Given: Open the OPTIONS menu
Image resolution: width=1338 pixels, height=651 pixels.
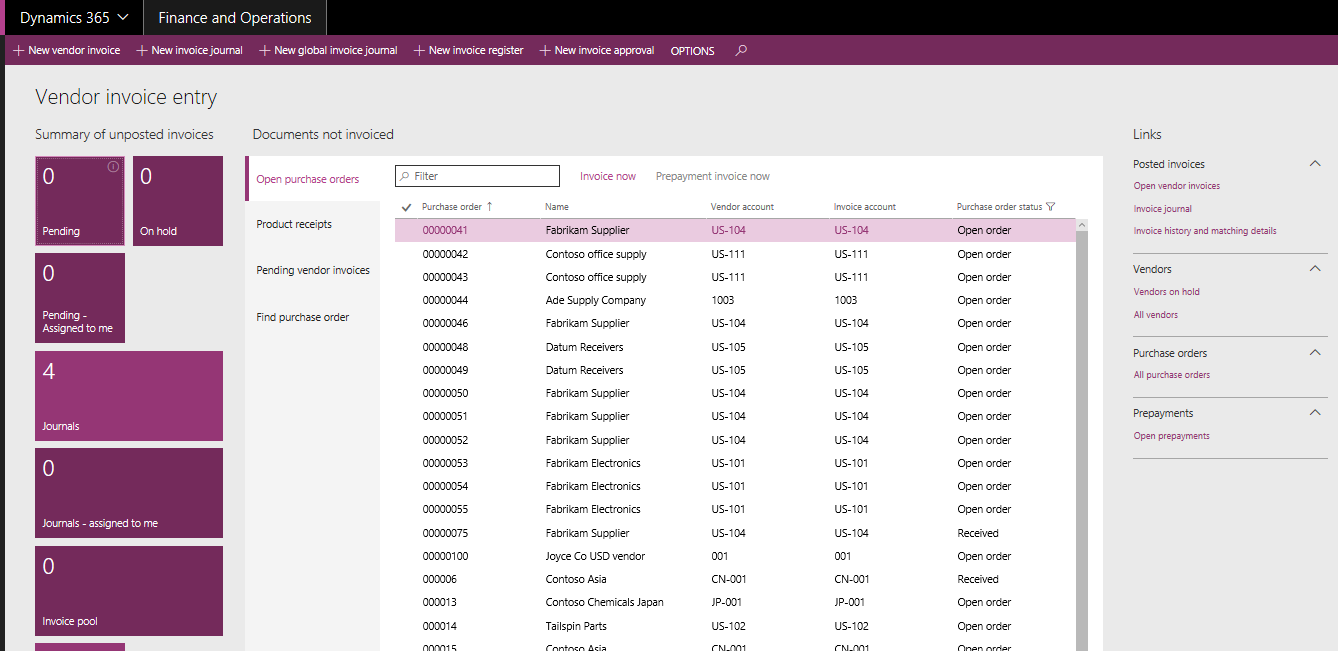Looking at the screenshot, I should (692, 51).
